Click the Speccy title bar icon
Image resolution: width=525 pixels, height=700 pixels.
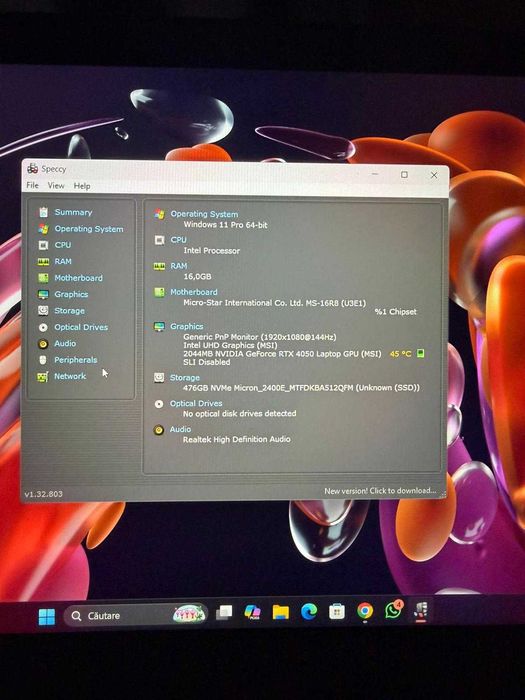[x=32, y=169]
